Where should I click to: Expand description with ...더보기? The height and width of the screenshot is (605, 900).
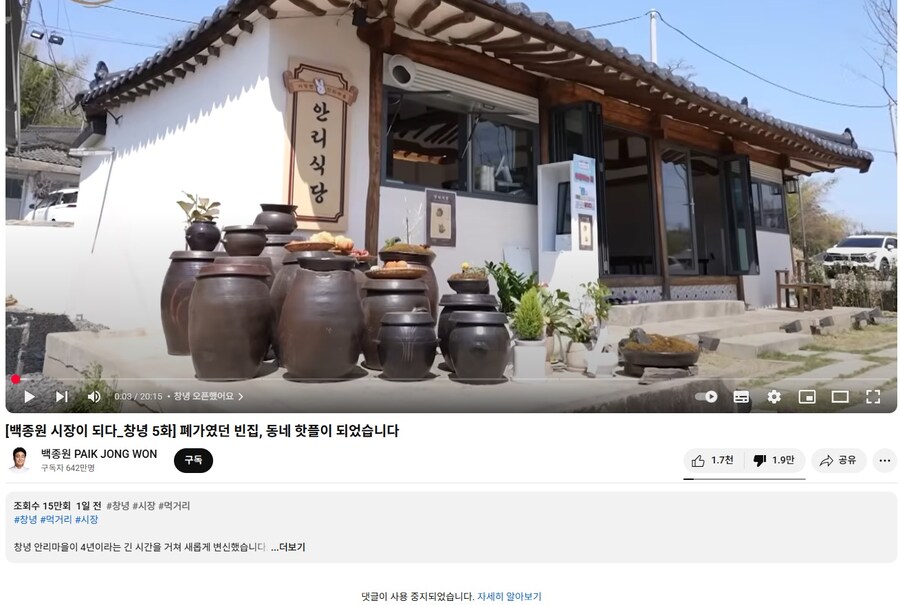(x=288, y=547)
